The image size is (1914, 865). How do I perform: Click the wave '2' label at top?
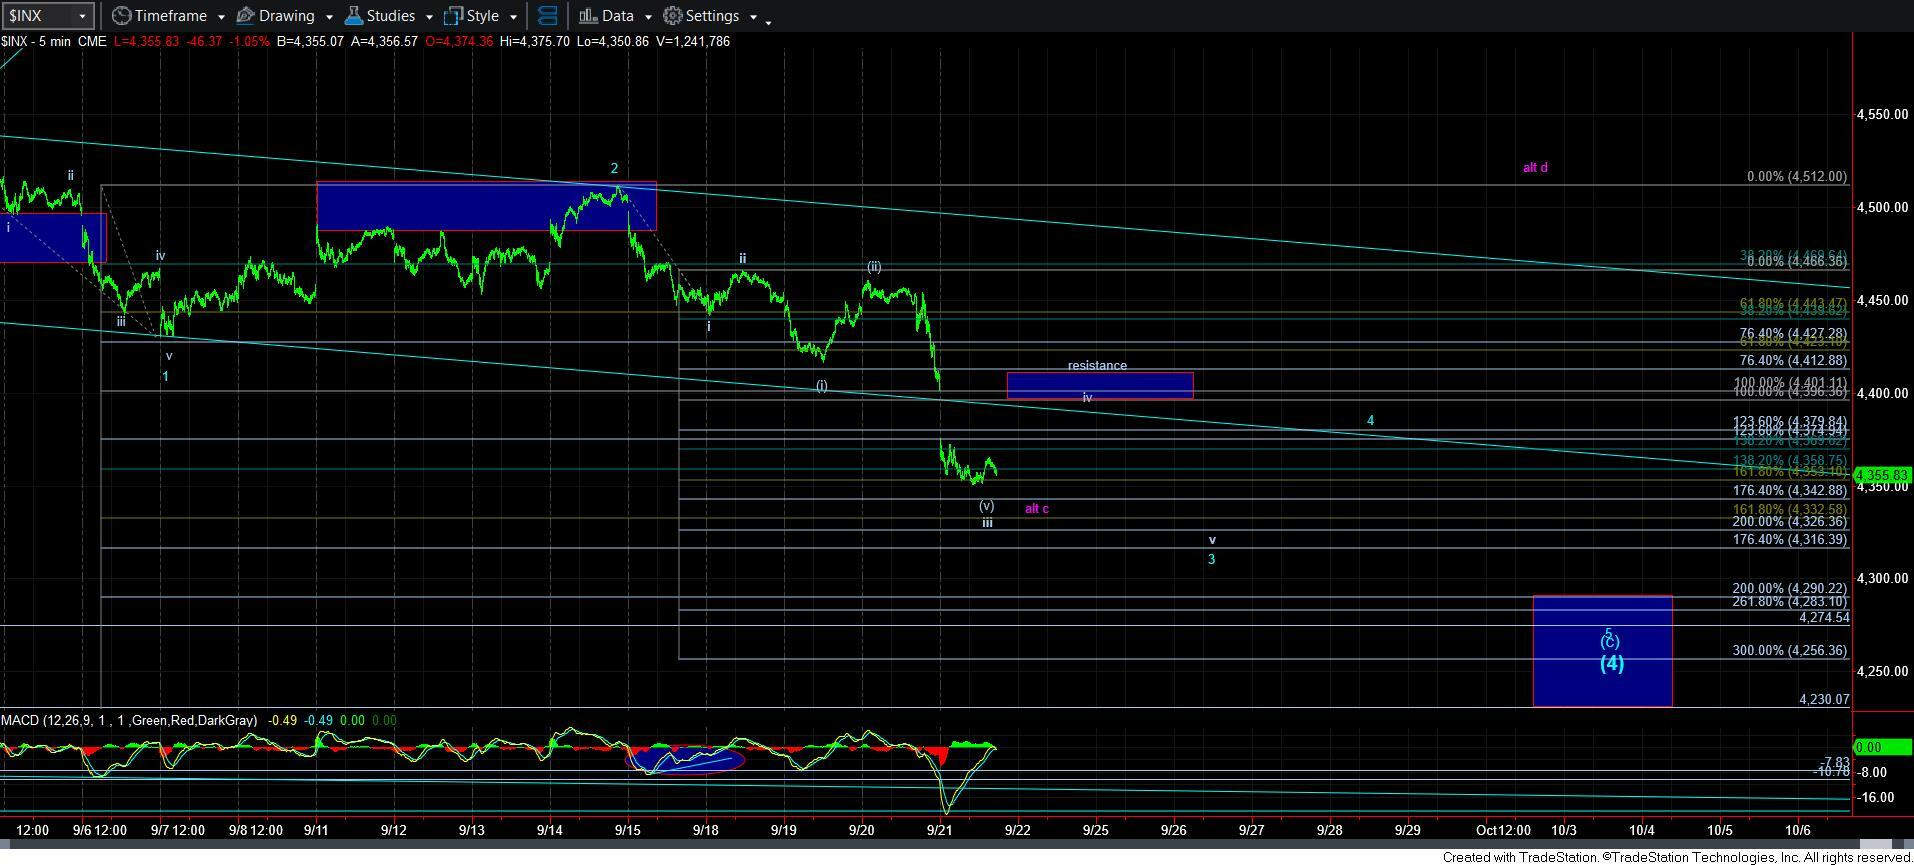[614, 169]
